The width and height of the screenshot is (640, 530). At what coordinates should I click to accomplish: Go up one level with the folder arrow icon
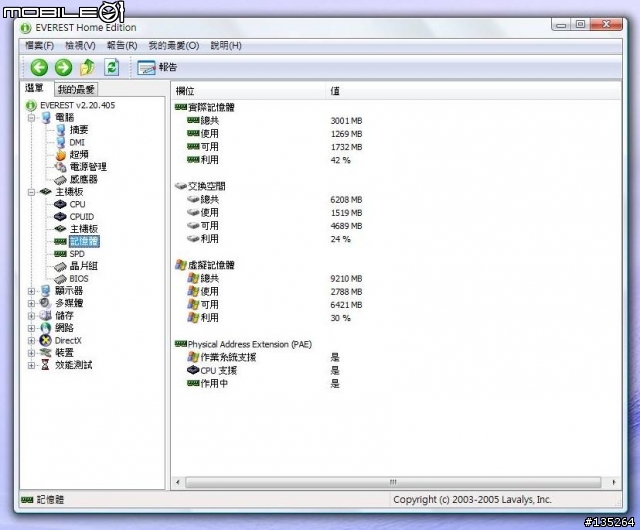pyautogui.click(x=87, y=67)
